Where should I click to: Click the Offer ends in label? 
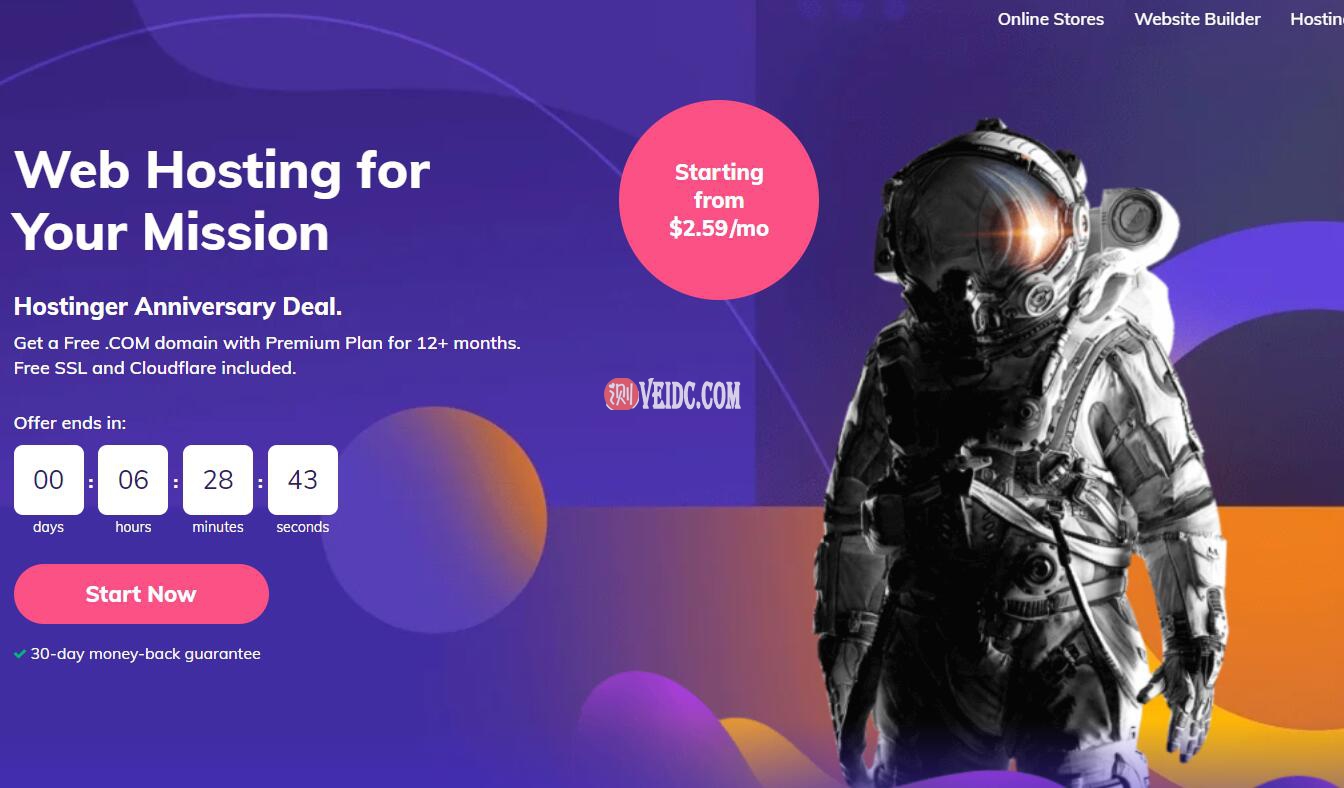tap(70, 423)
